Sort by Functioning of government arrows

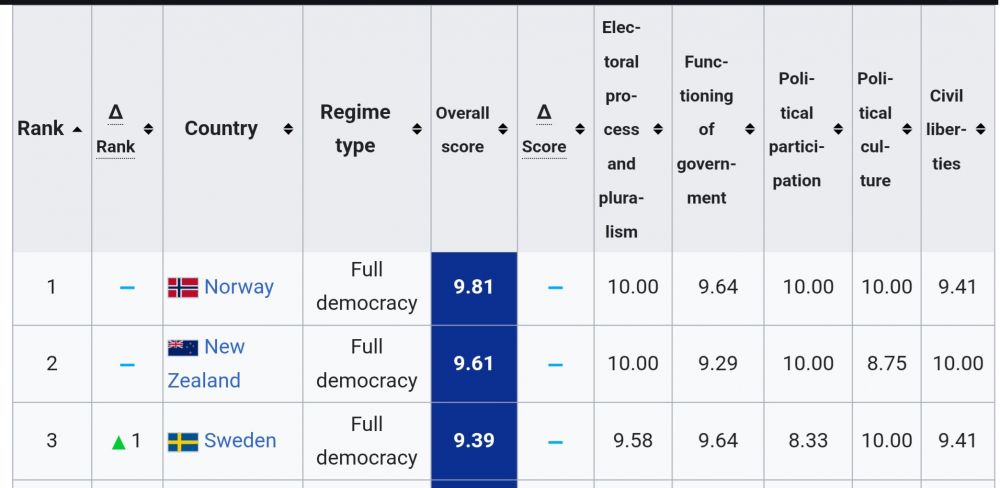(749, 129)
